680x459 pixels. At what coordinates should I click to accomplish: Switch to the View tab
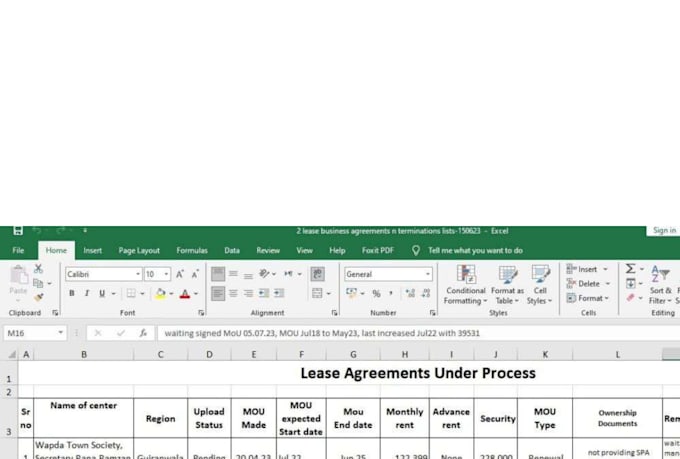[x=304, y=250]
